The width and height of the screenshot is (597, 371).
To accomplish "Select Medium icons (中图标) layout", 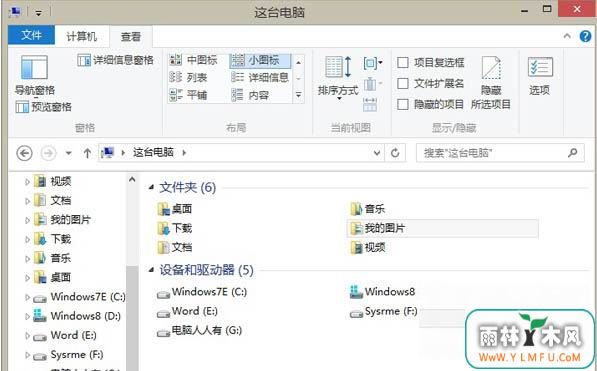I will pos(193,60).
